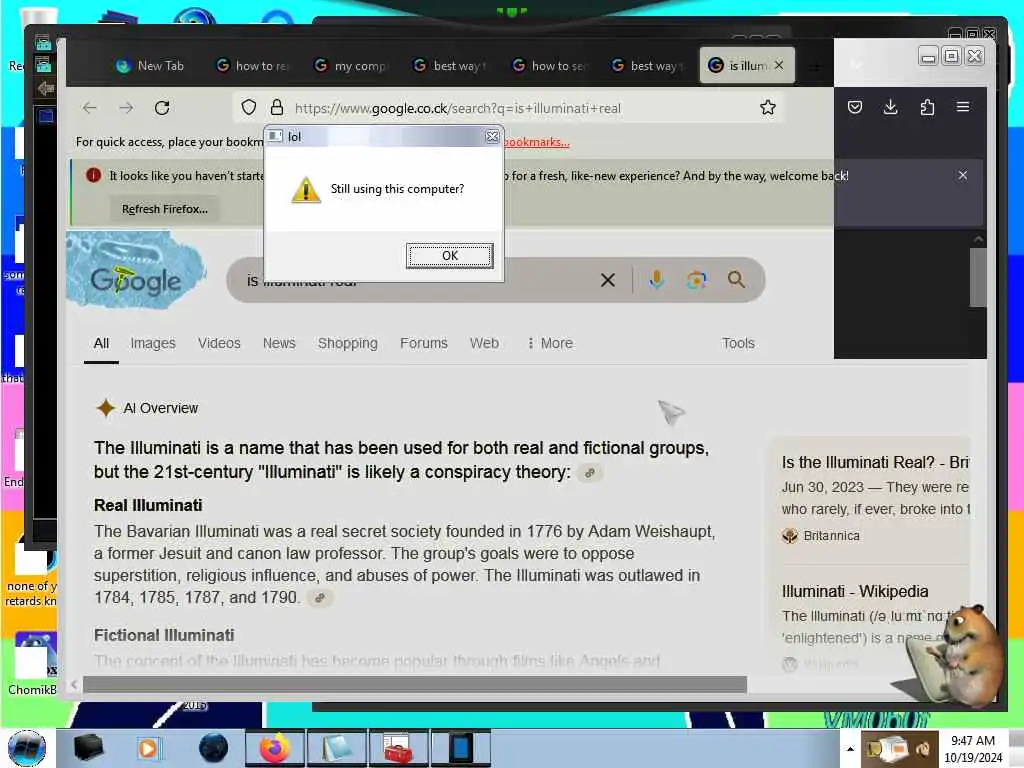Go forward with Firefox forward arrow
Screen dimensions: 1024x768
pyautogui.click(x=126, y=108)
